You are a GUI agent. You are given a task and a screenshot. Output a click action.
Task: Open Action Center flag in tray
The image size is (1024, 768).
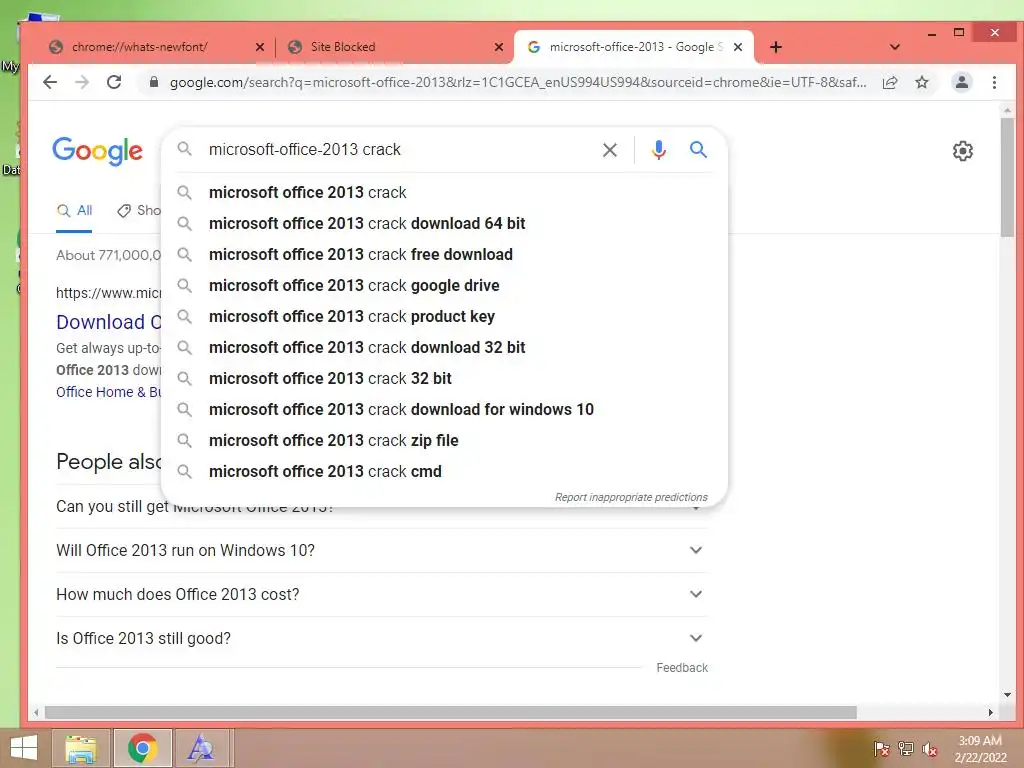click(x=881, y=748)
